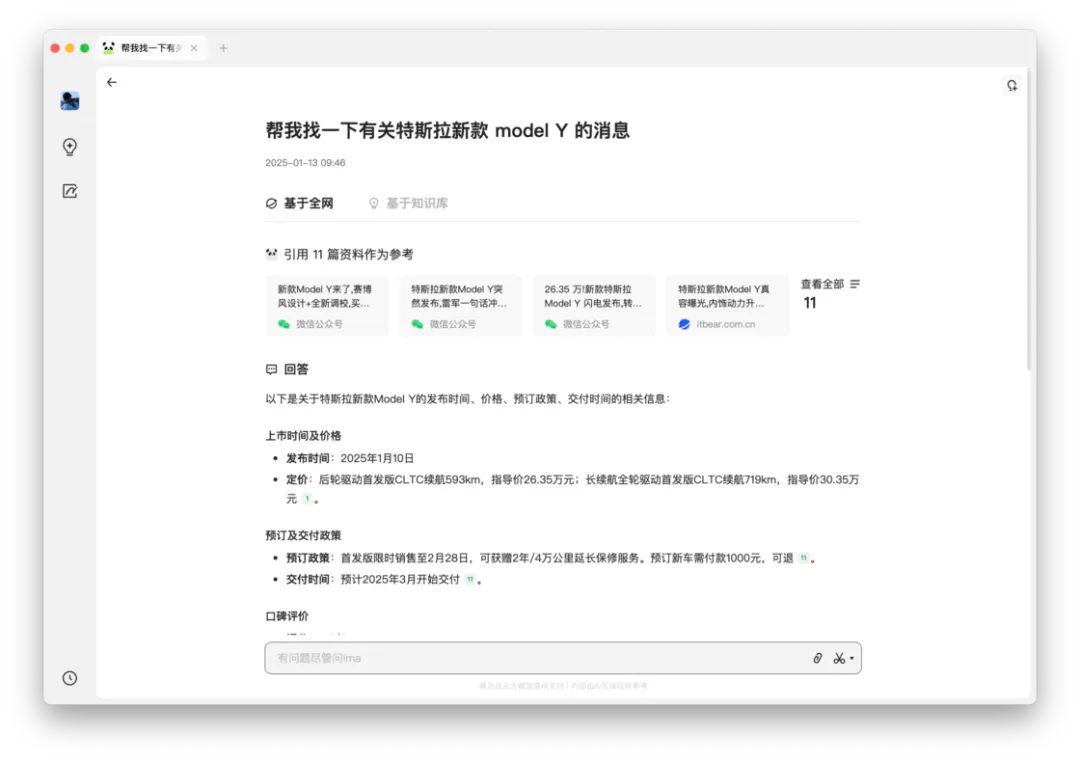This screenshot has width=1080, height=762.
Task: Open reference card 新款Model Y来了,赛博
Action: pos(327,306)
